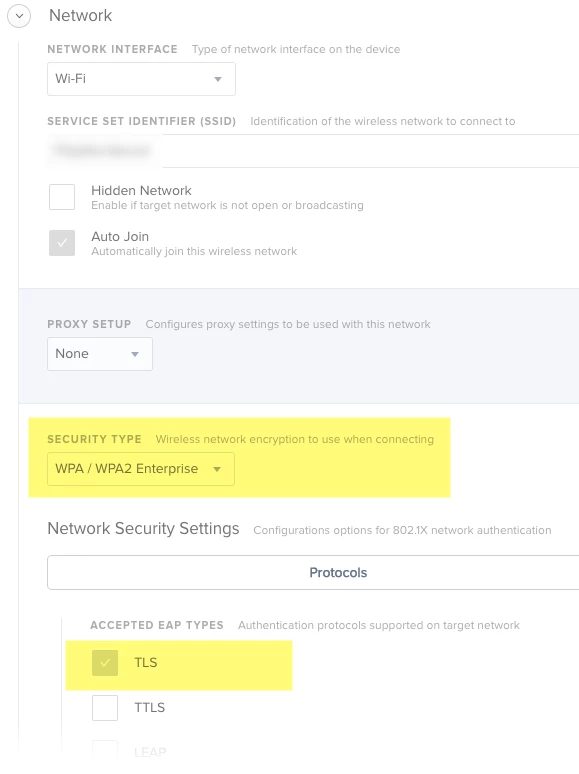The image size is (579, 774).
Task: Enable the Hidden Network checkbox
Action: (62, 197)
